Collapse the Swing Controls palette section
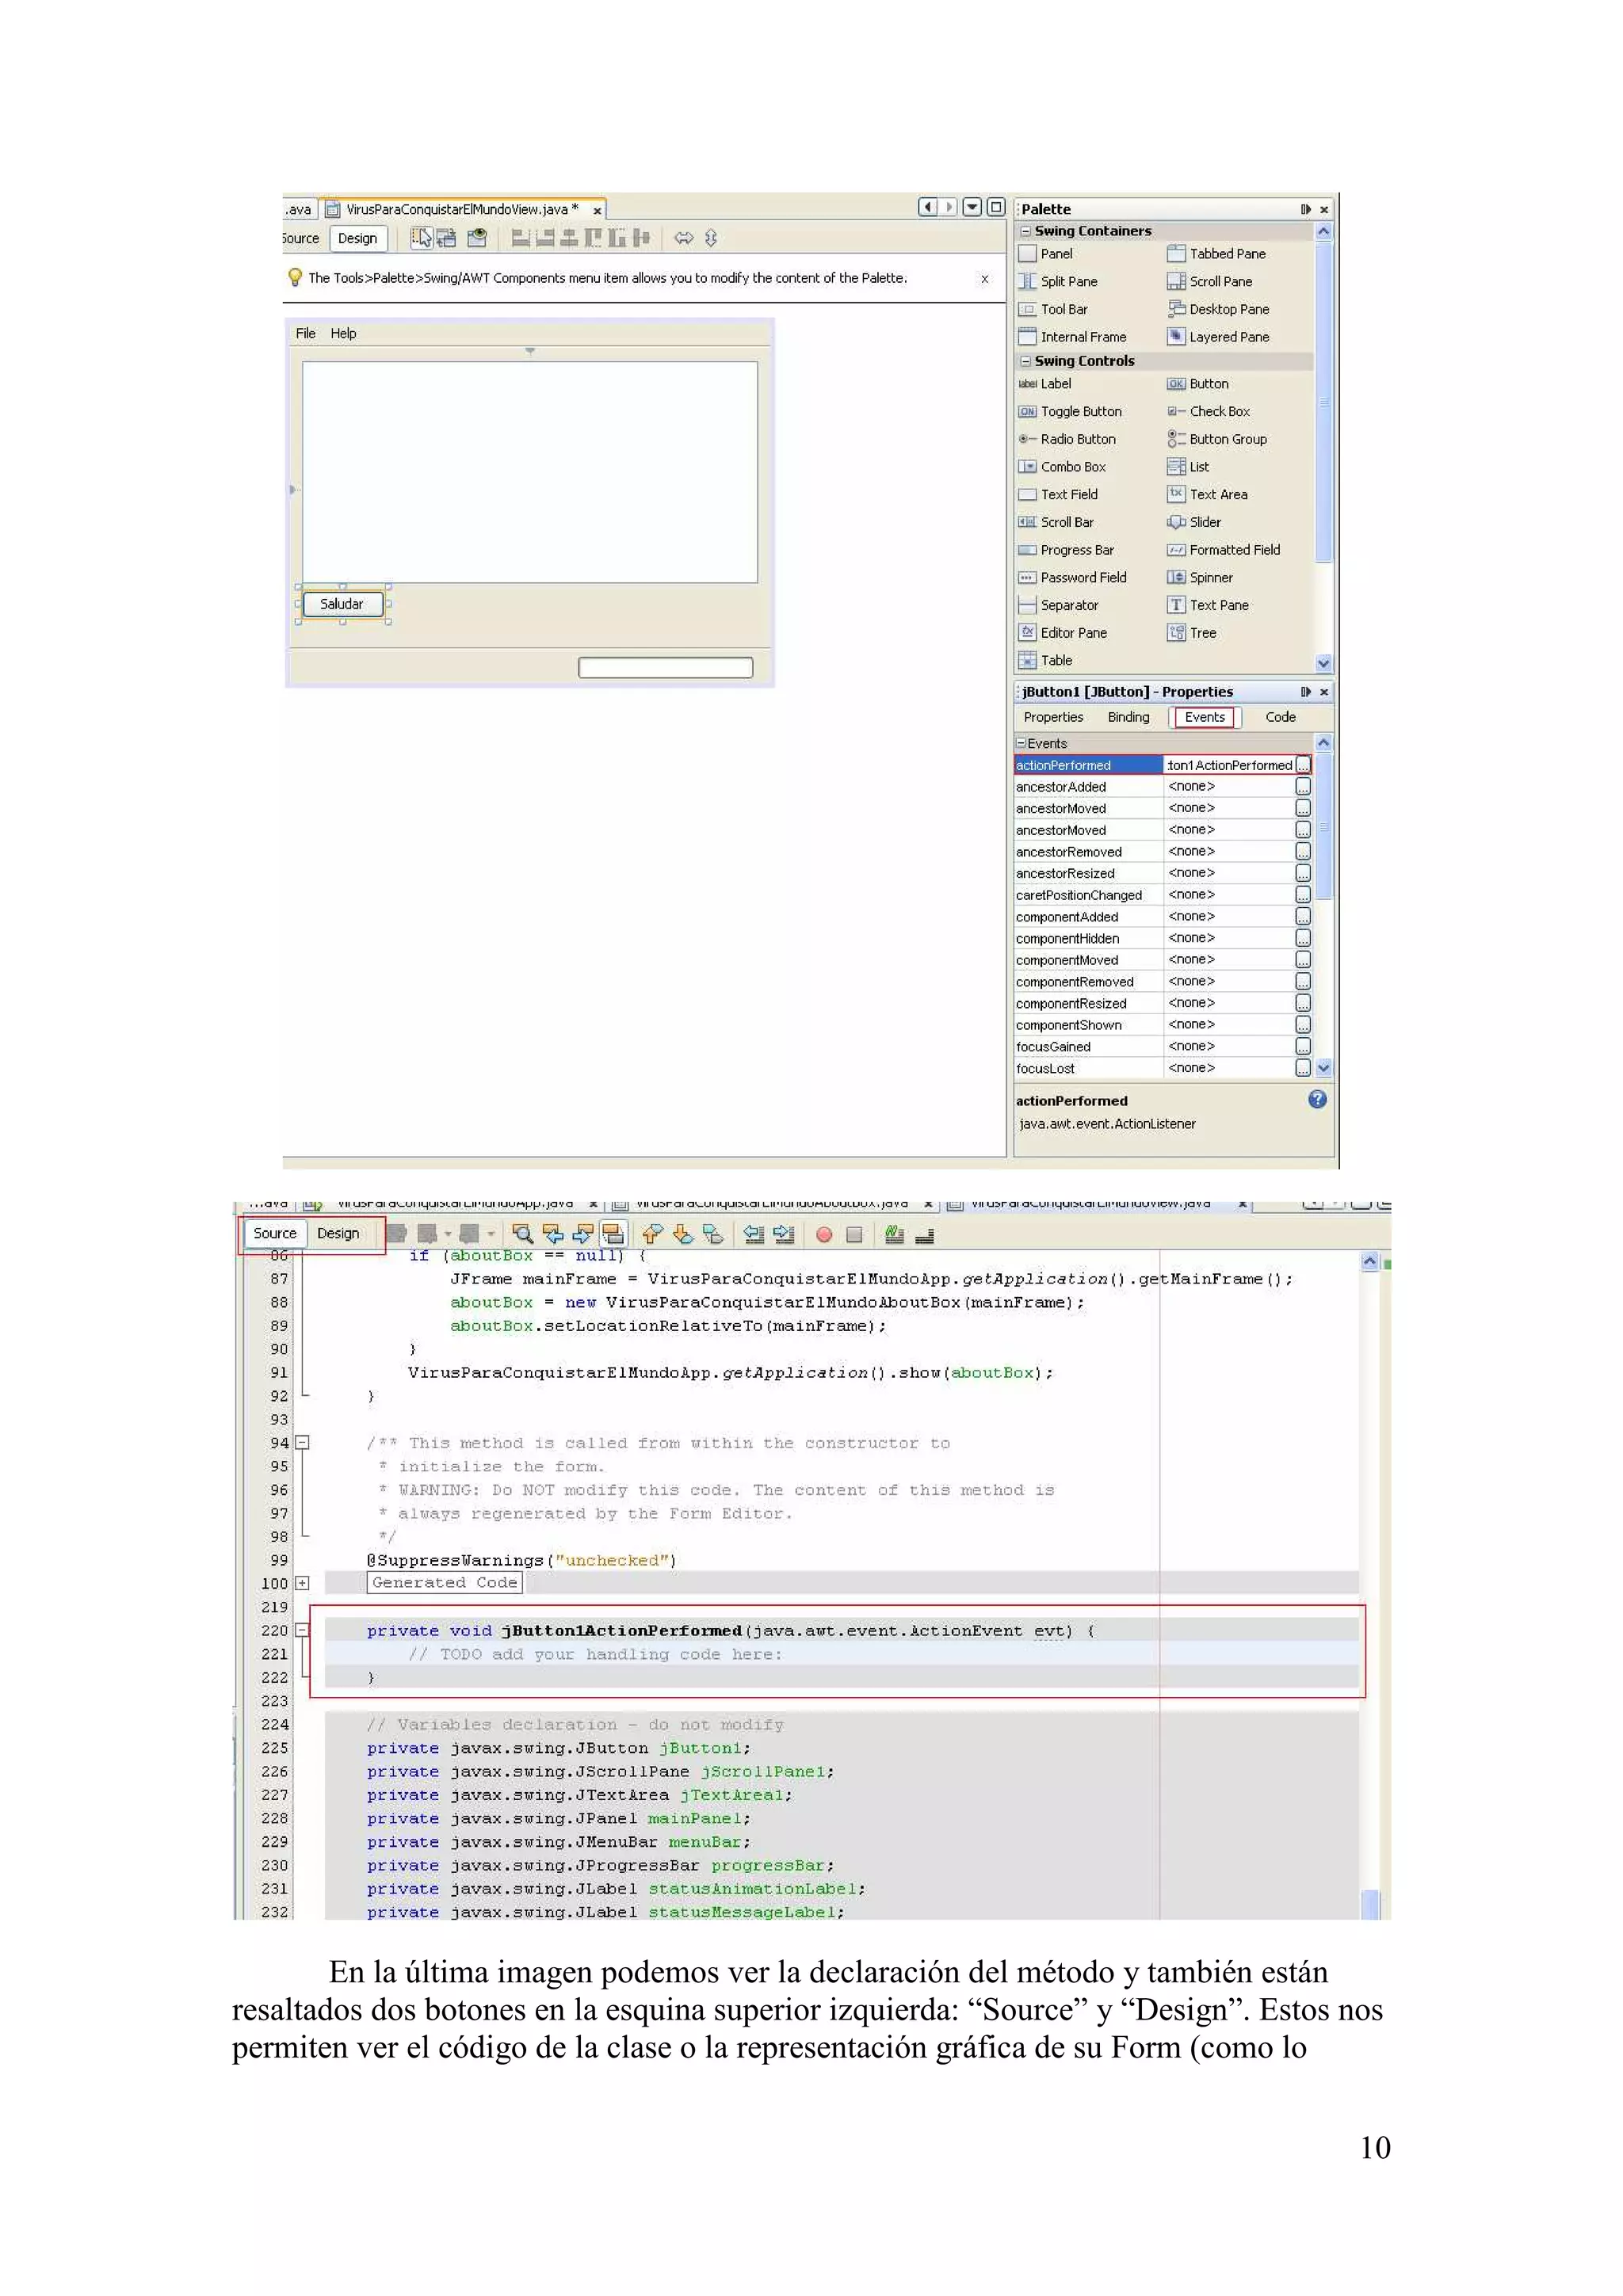Image resolution: width=1623 pixels, height=2296 pixels. click(x=1025, y=361)
